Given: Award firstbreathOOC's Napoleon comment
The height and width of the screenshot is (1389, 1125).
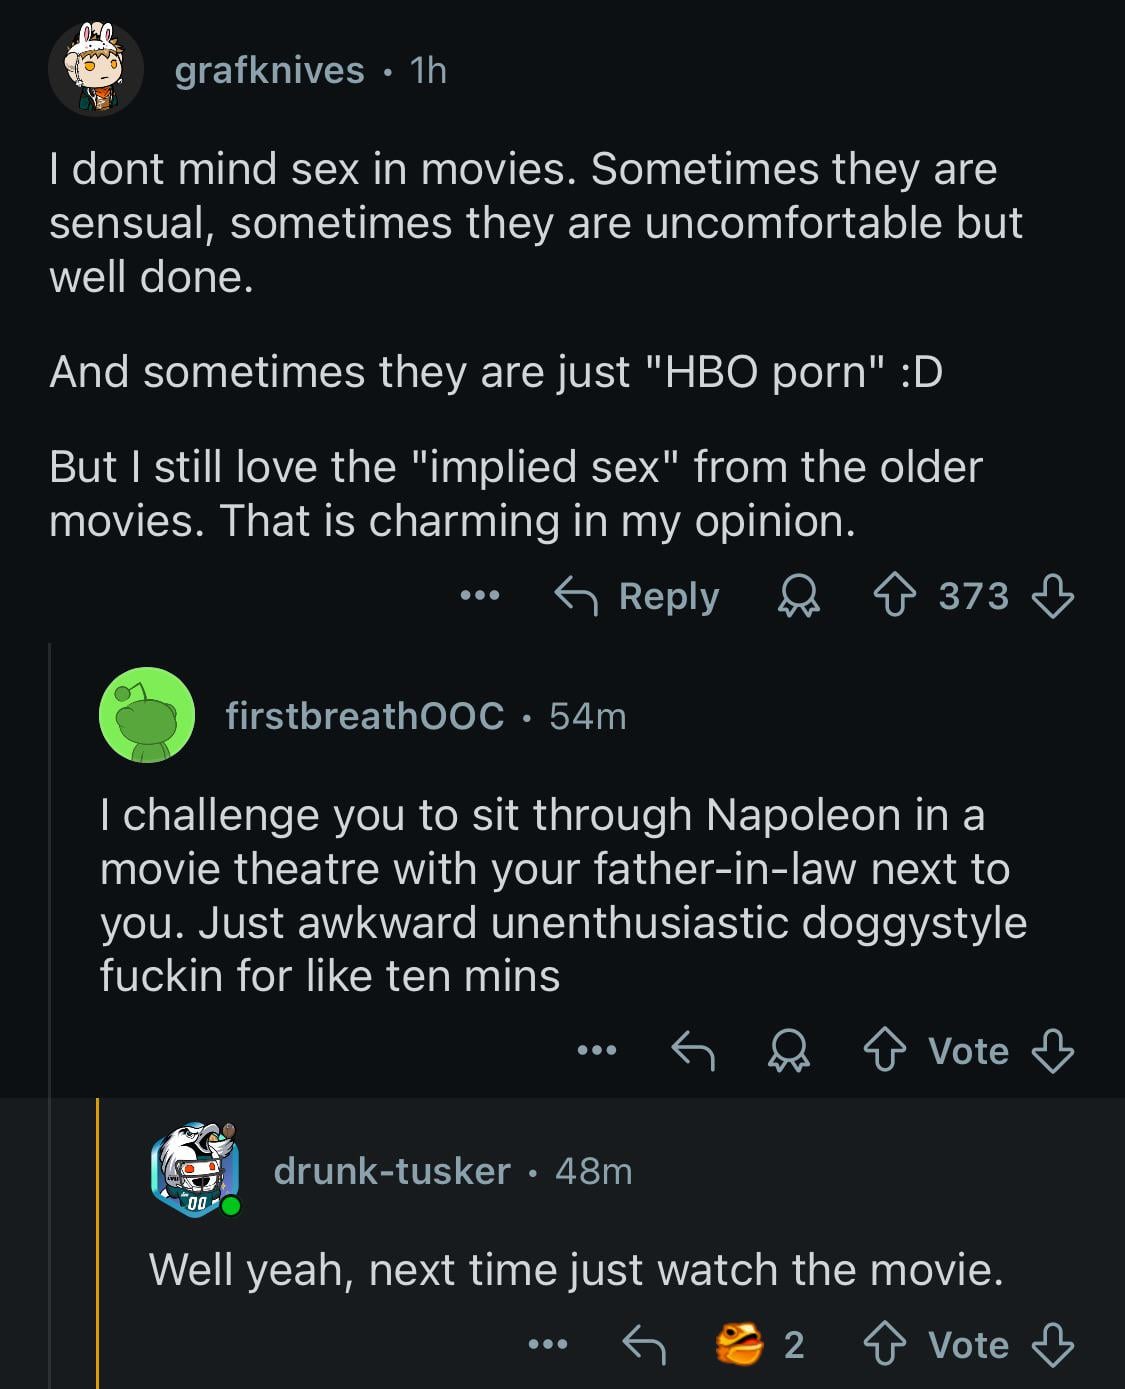Looking at the screenshot, I should tap(789, 1051).
